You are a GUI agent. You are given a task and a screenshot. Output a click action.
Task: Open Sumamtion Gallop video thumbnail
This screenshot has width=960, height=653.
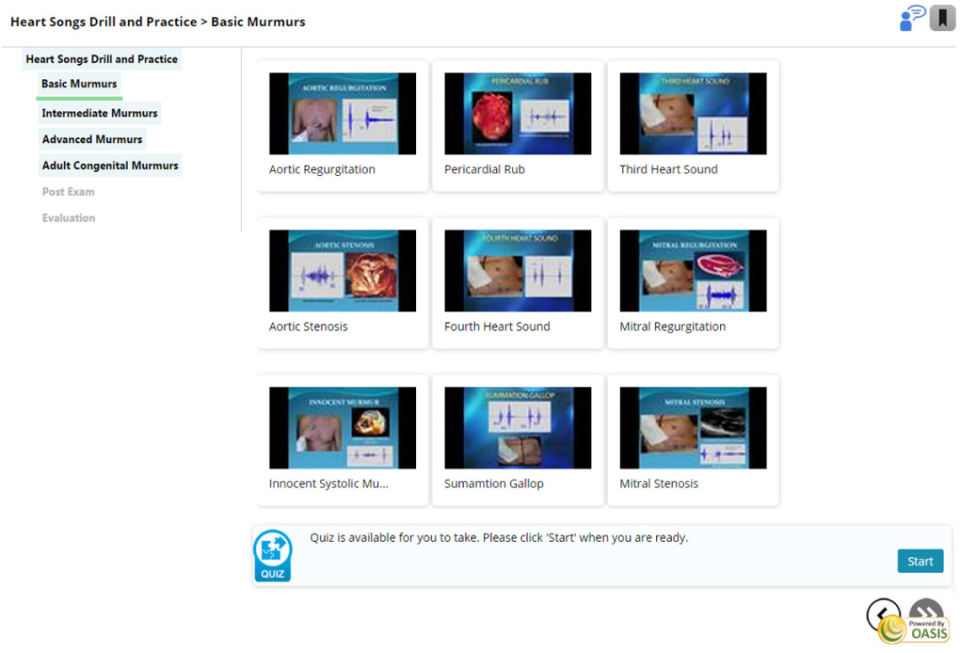pyautogui.click(x=517, y=428)
